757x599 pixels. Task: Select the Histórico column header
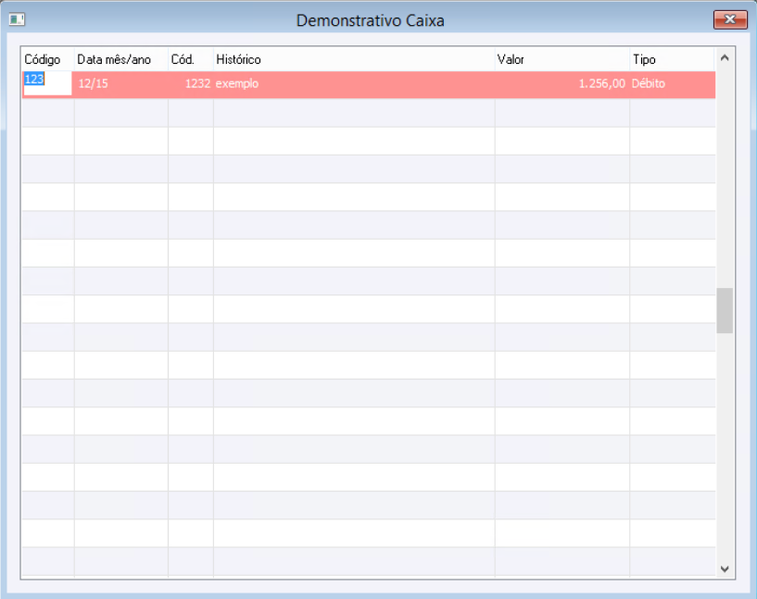pos(354,59)
